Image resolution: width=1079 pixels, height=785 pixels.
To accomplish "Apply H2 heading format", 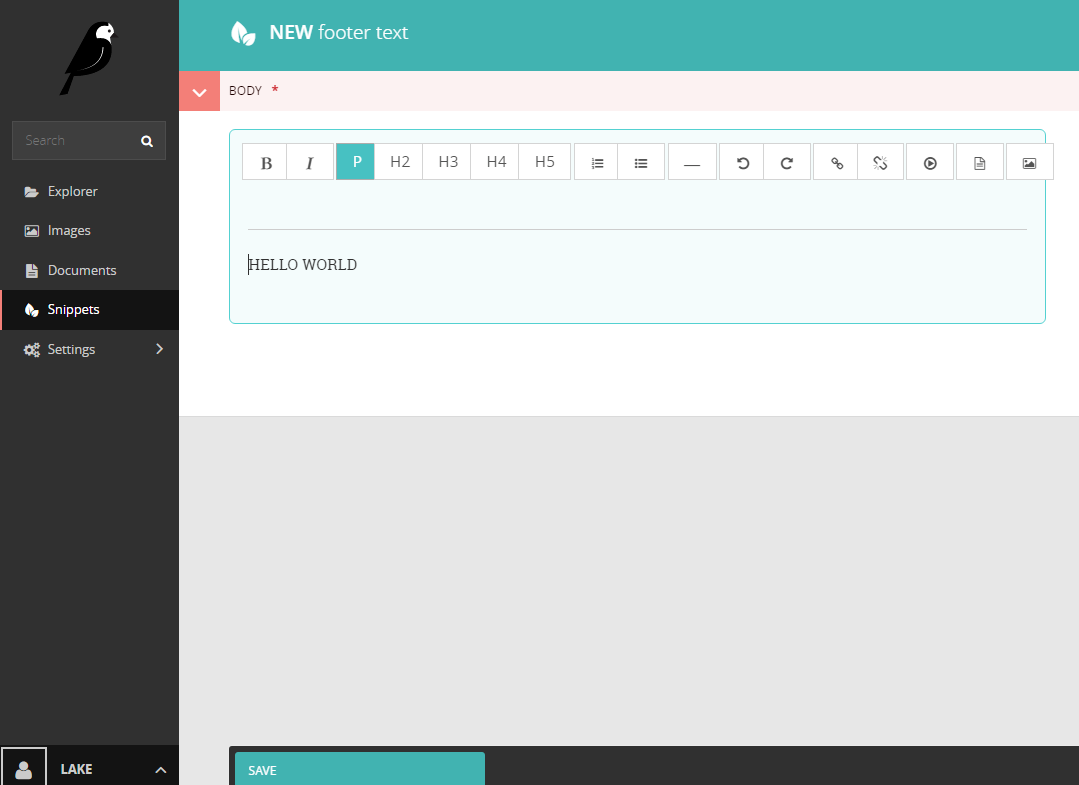I will click(399, 162).
